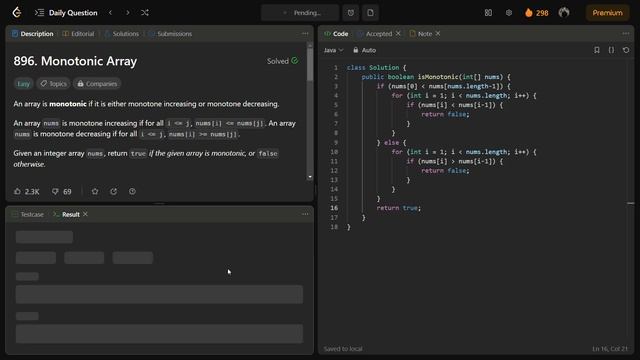This screenshot has width=640, height=360.
Task: Open the Accepted tab
Action: coord(375,34)
